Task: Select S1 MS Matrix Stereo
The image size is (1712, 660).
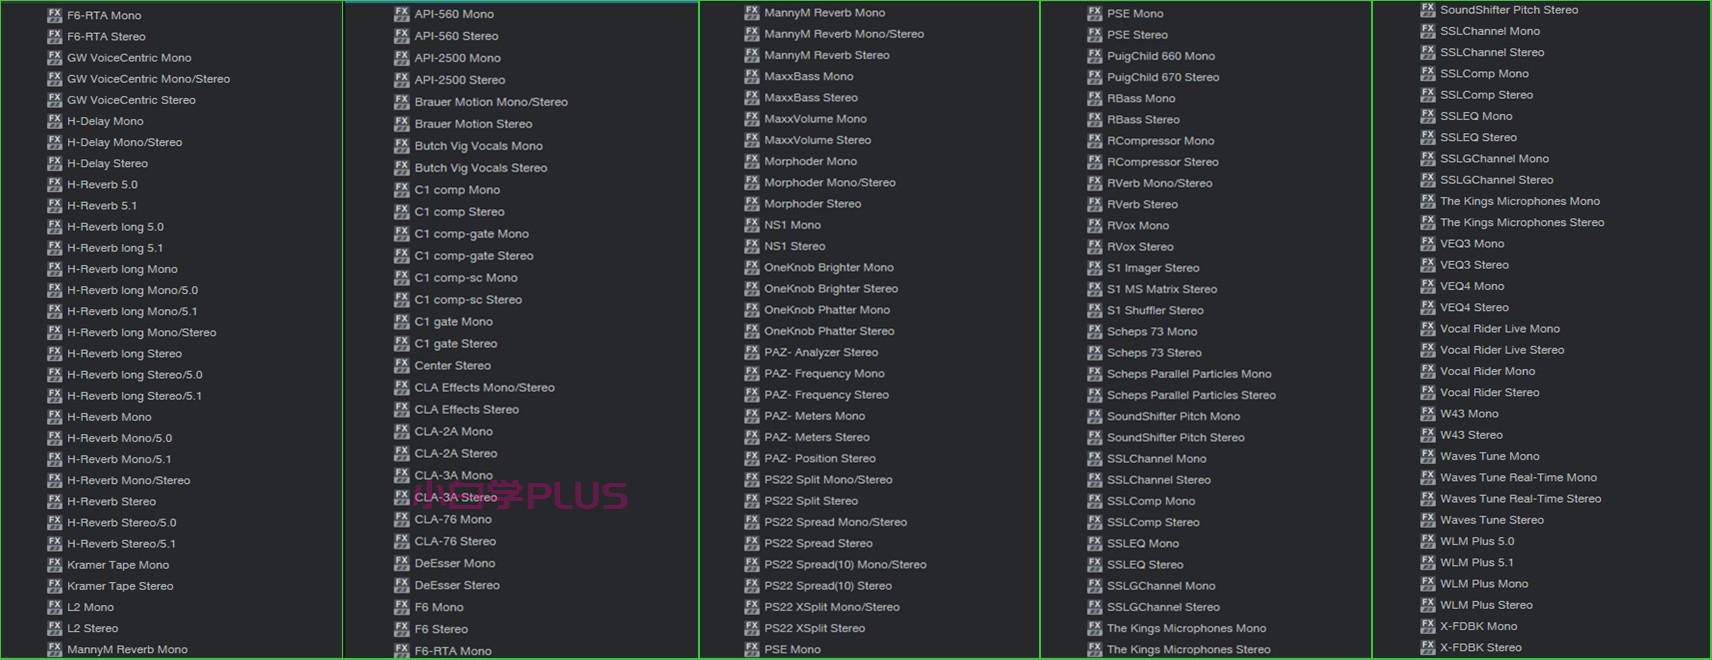Action: point(1162,289)
